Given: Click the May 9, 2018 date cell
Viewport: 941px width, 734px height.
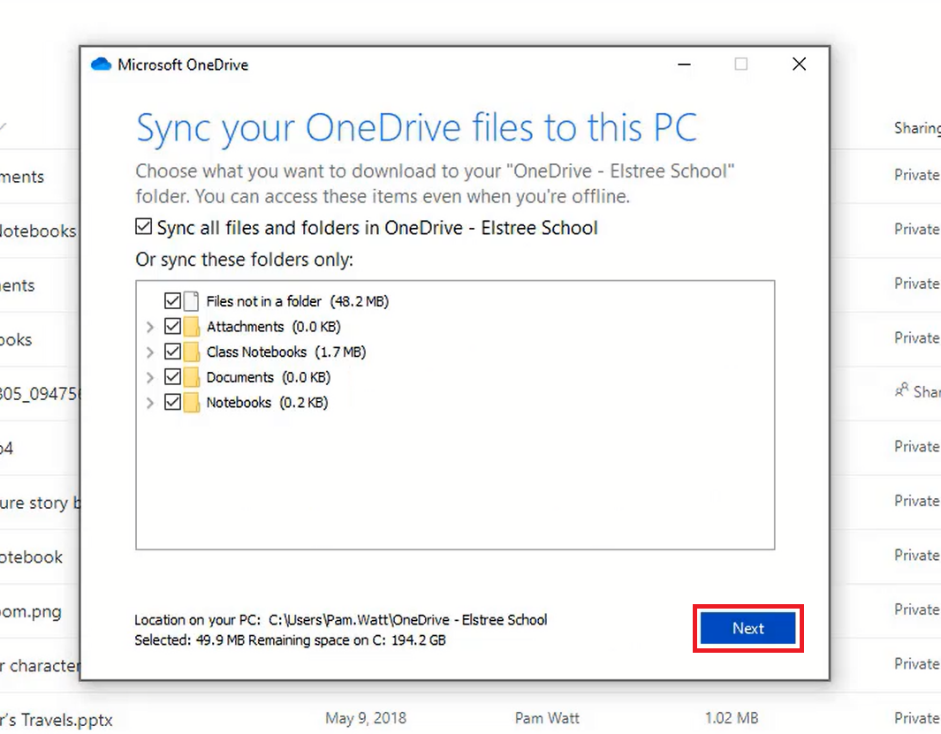Looking at the screenshot, I should click(365, 718).
